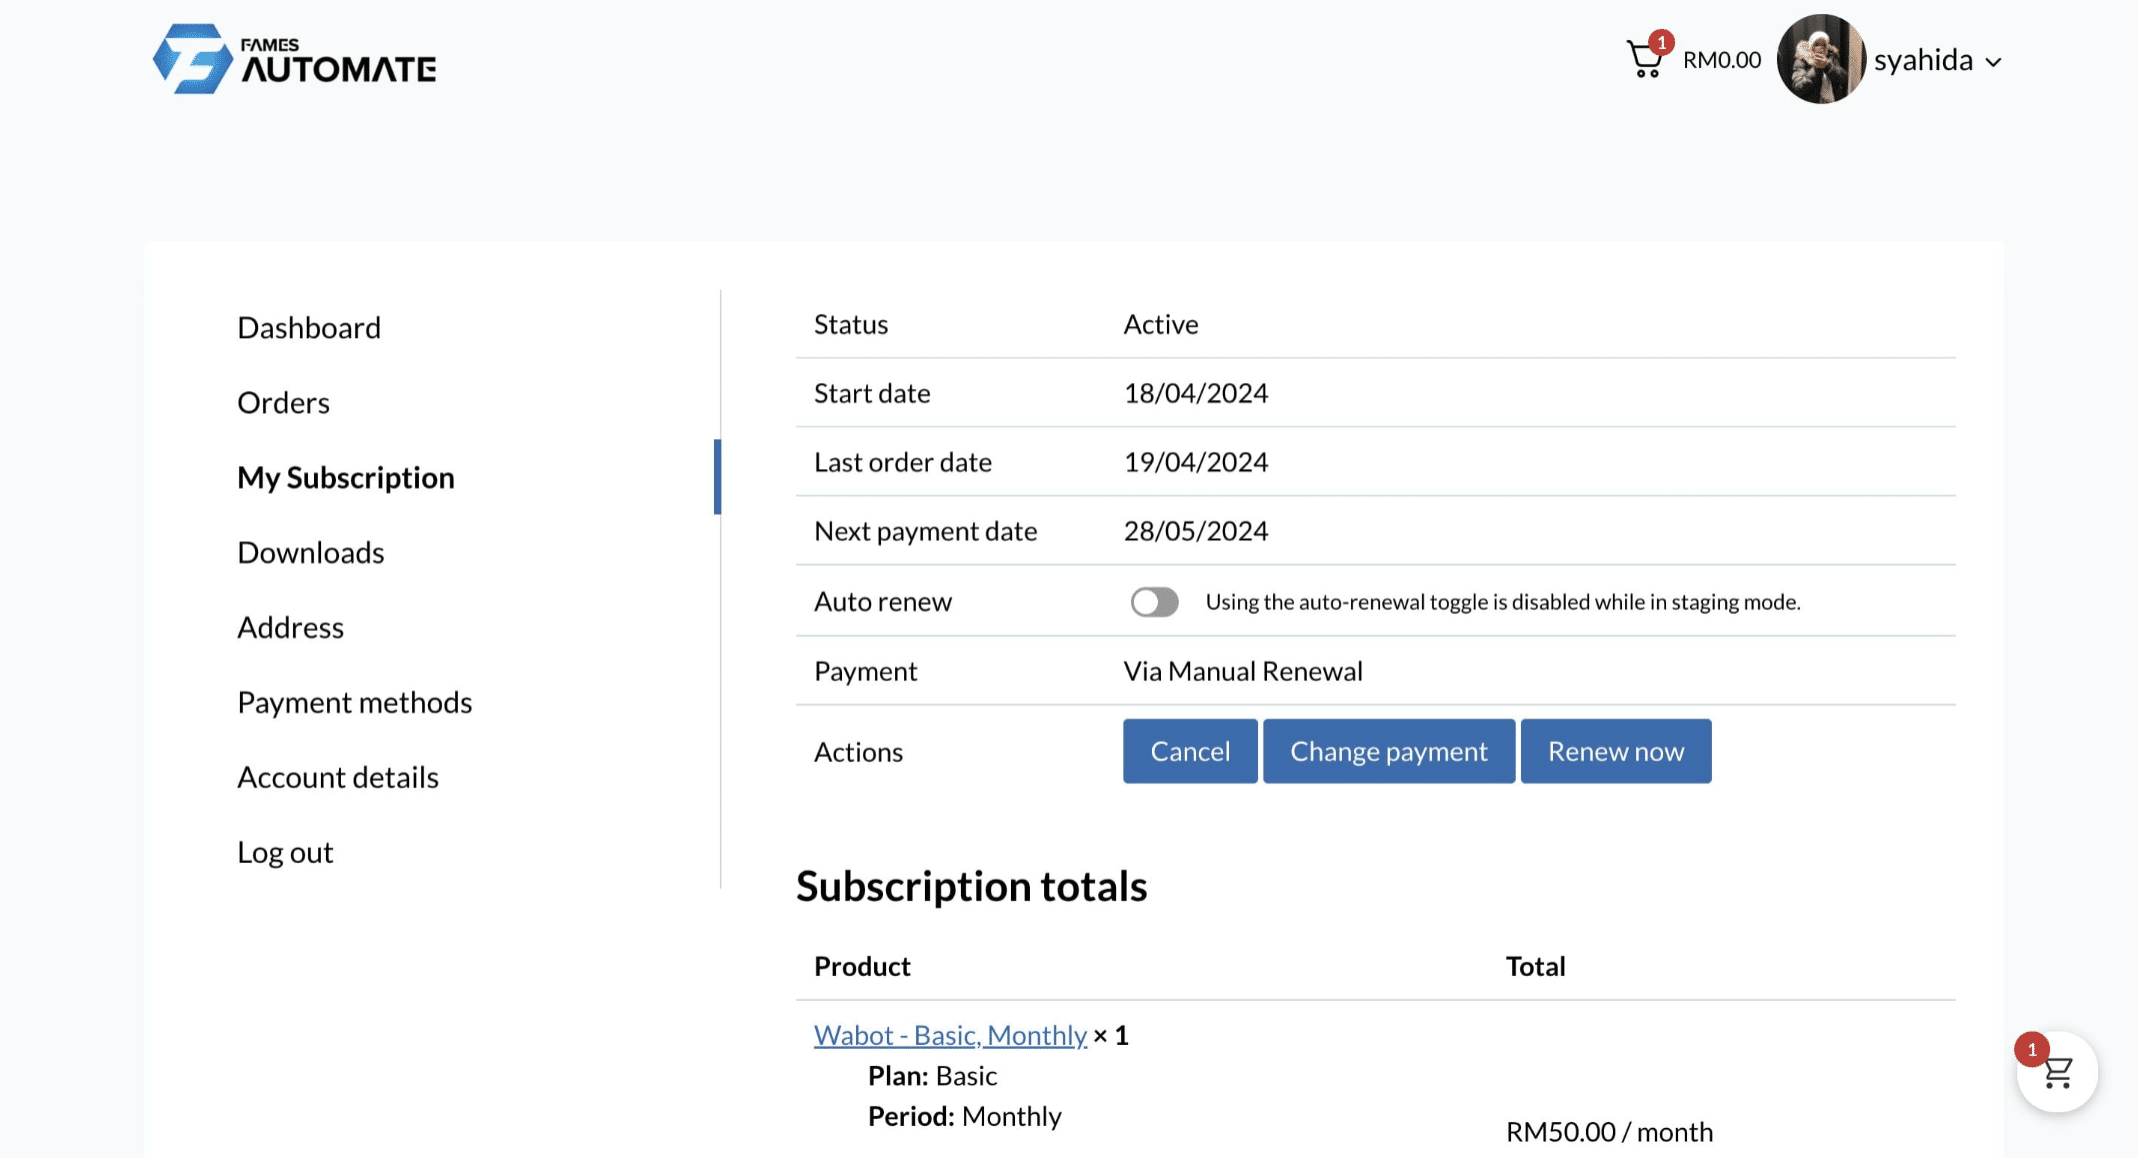Click the auto-renewal staging mode notice
This screenshot has height=1158, width=2138.
tap(1503, 602)
